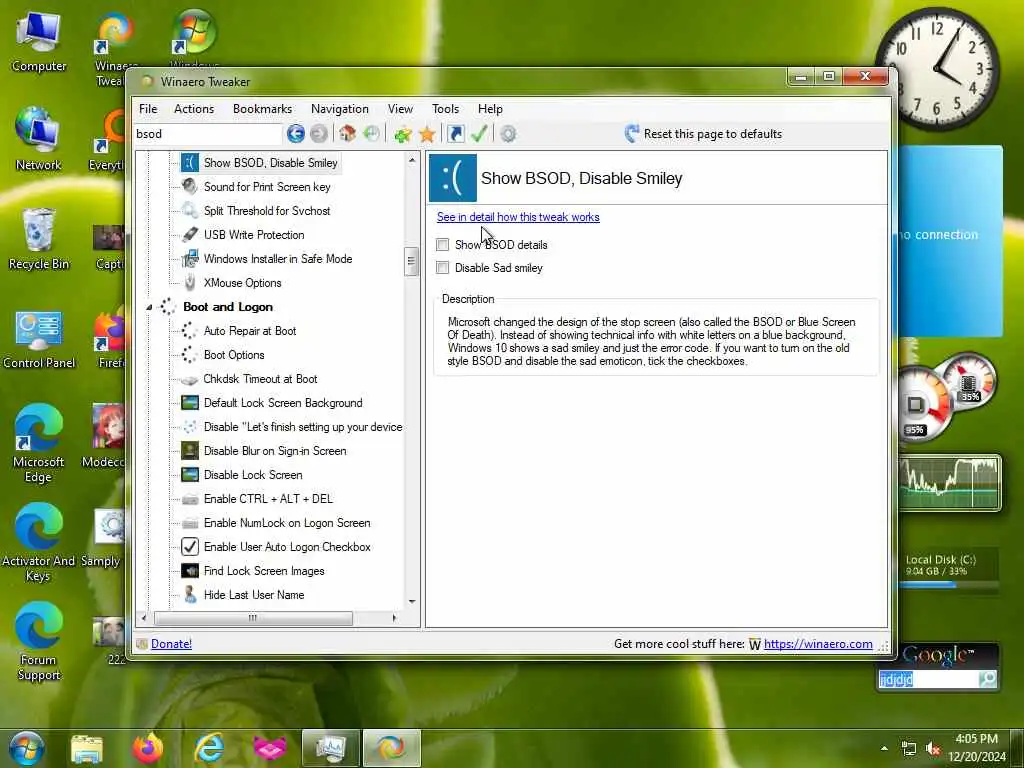Launch Firefox from the taskbar
The width and height of the screenshot is (1024, 768).
click(148, 749)
